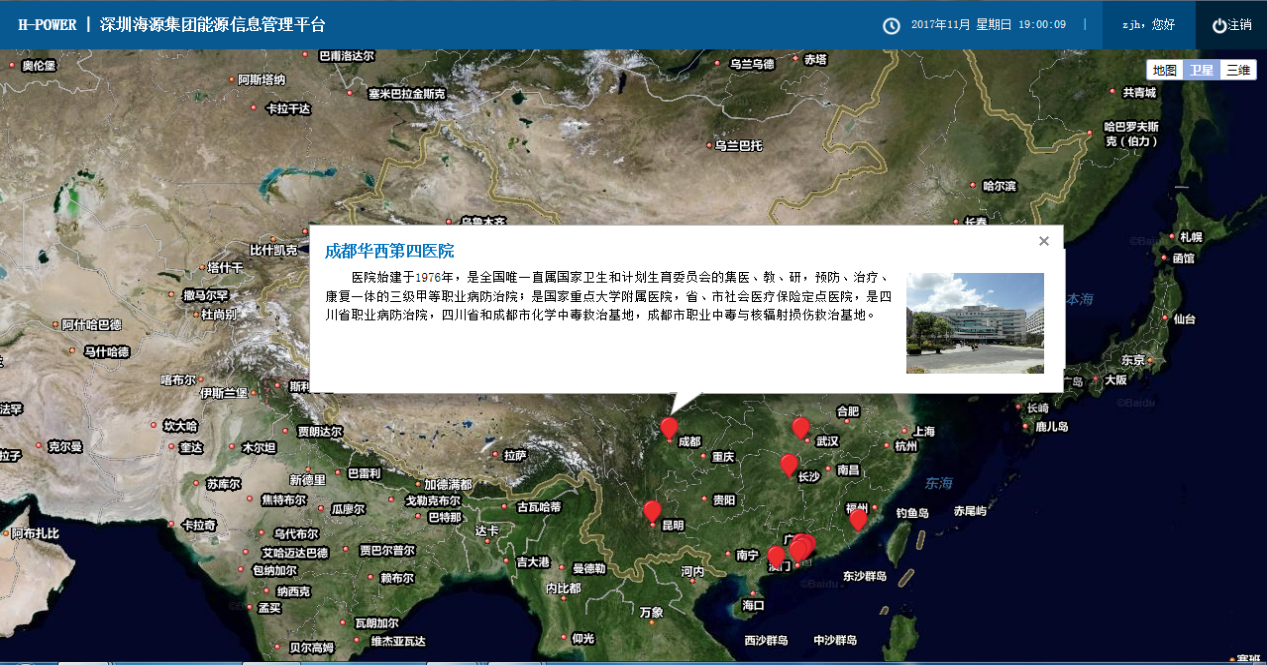Select the 卫星 satellite view tab

pos(1201,70)
